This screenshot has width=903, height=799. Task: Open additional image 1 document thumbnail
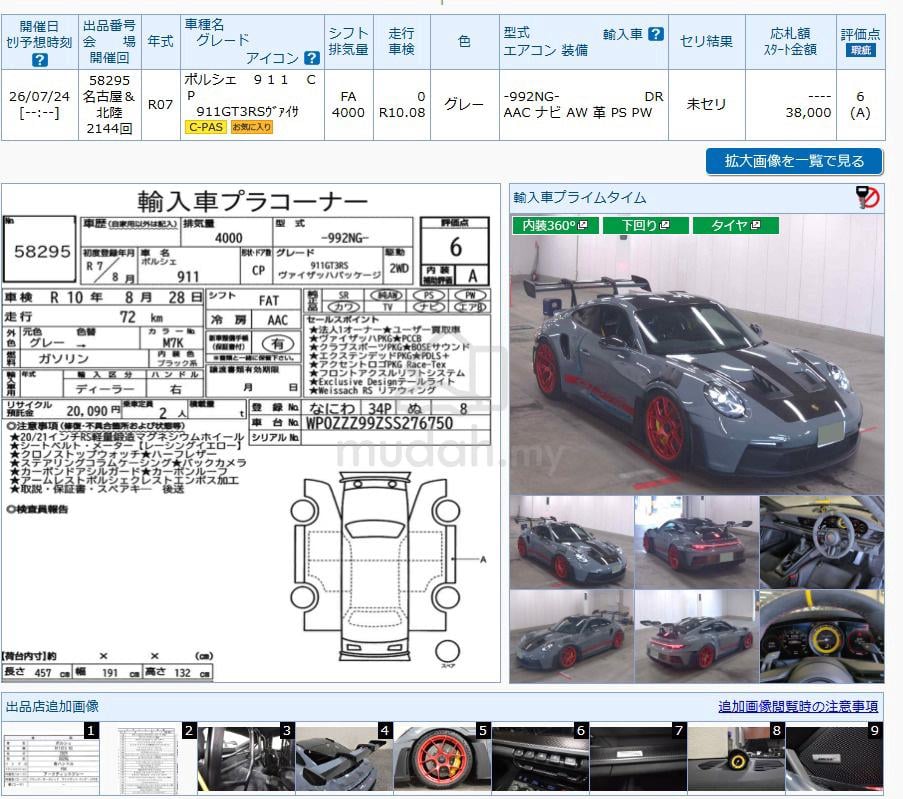pos(51,759)
